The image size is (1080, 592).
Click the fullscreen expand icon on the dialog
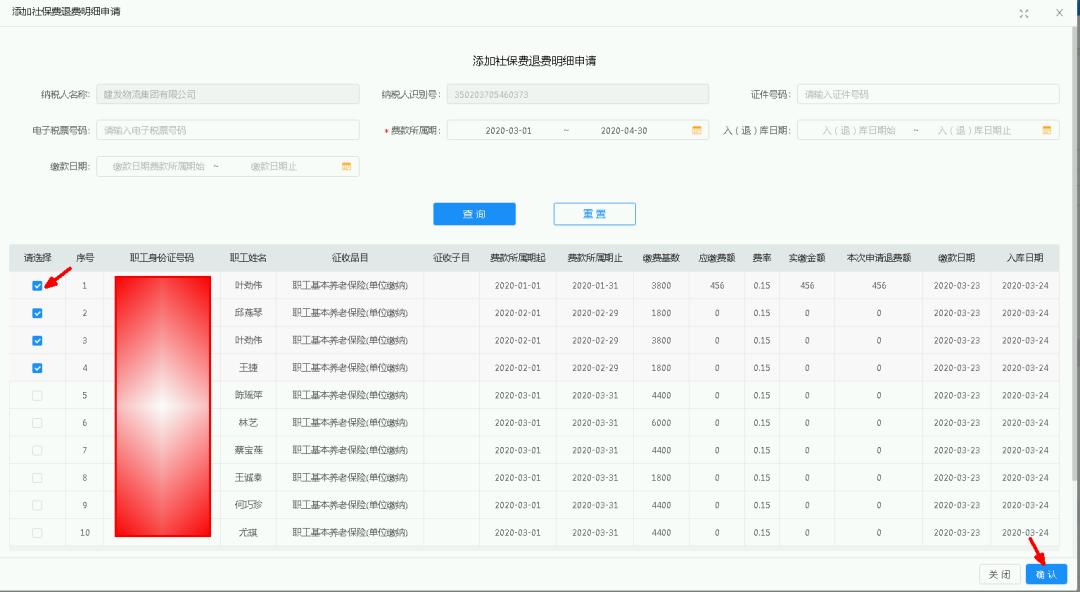[x=1022, y=14]
